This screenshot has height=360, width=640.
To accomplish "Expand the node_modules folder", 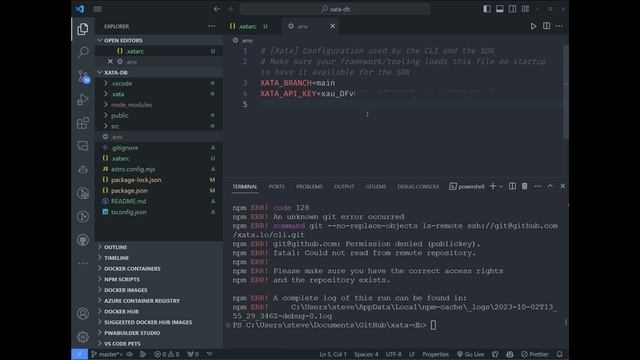I will click(106, 105).
